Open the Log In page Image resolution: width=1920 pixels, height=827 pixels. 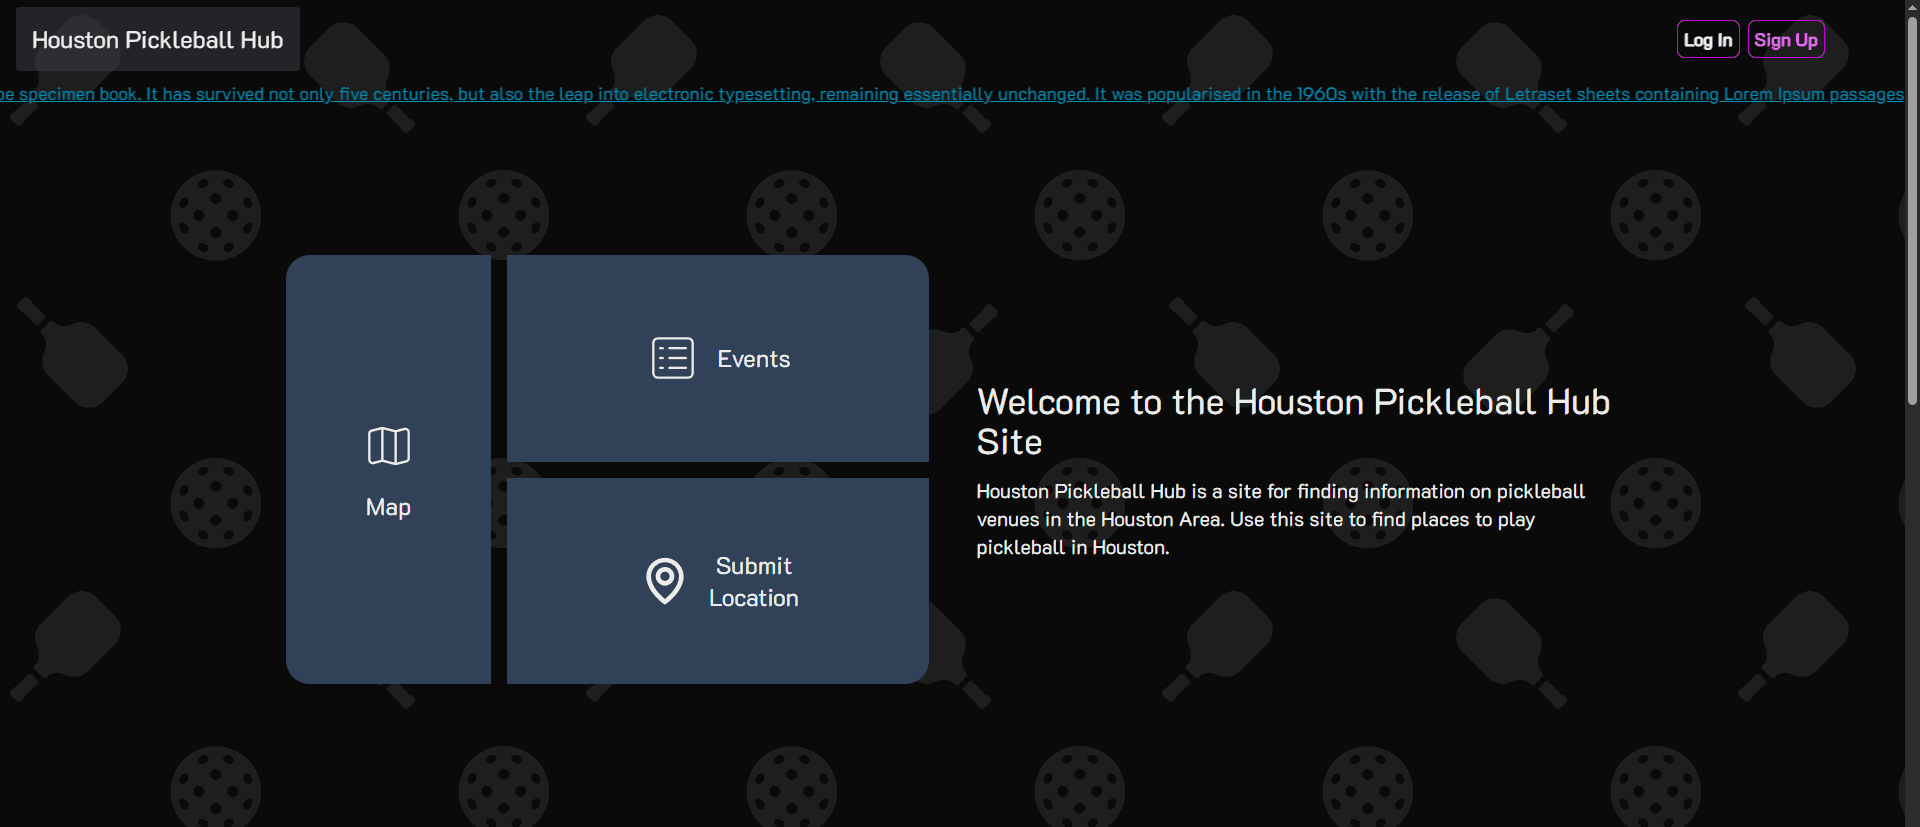[x=1707, y=40]
